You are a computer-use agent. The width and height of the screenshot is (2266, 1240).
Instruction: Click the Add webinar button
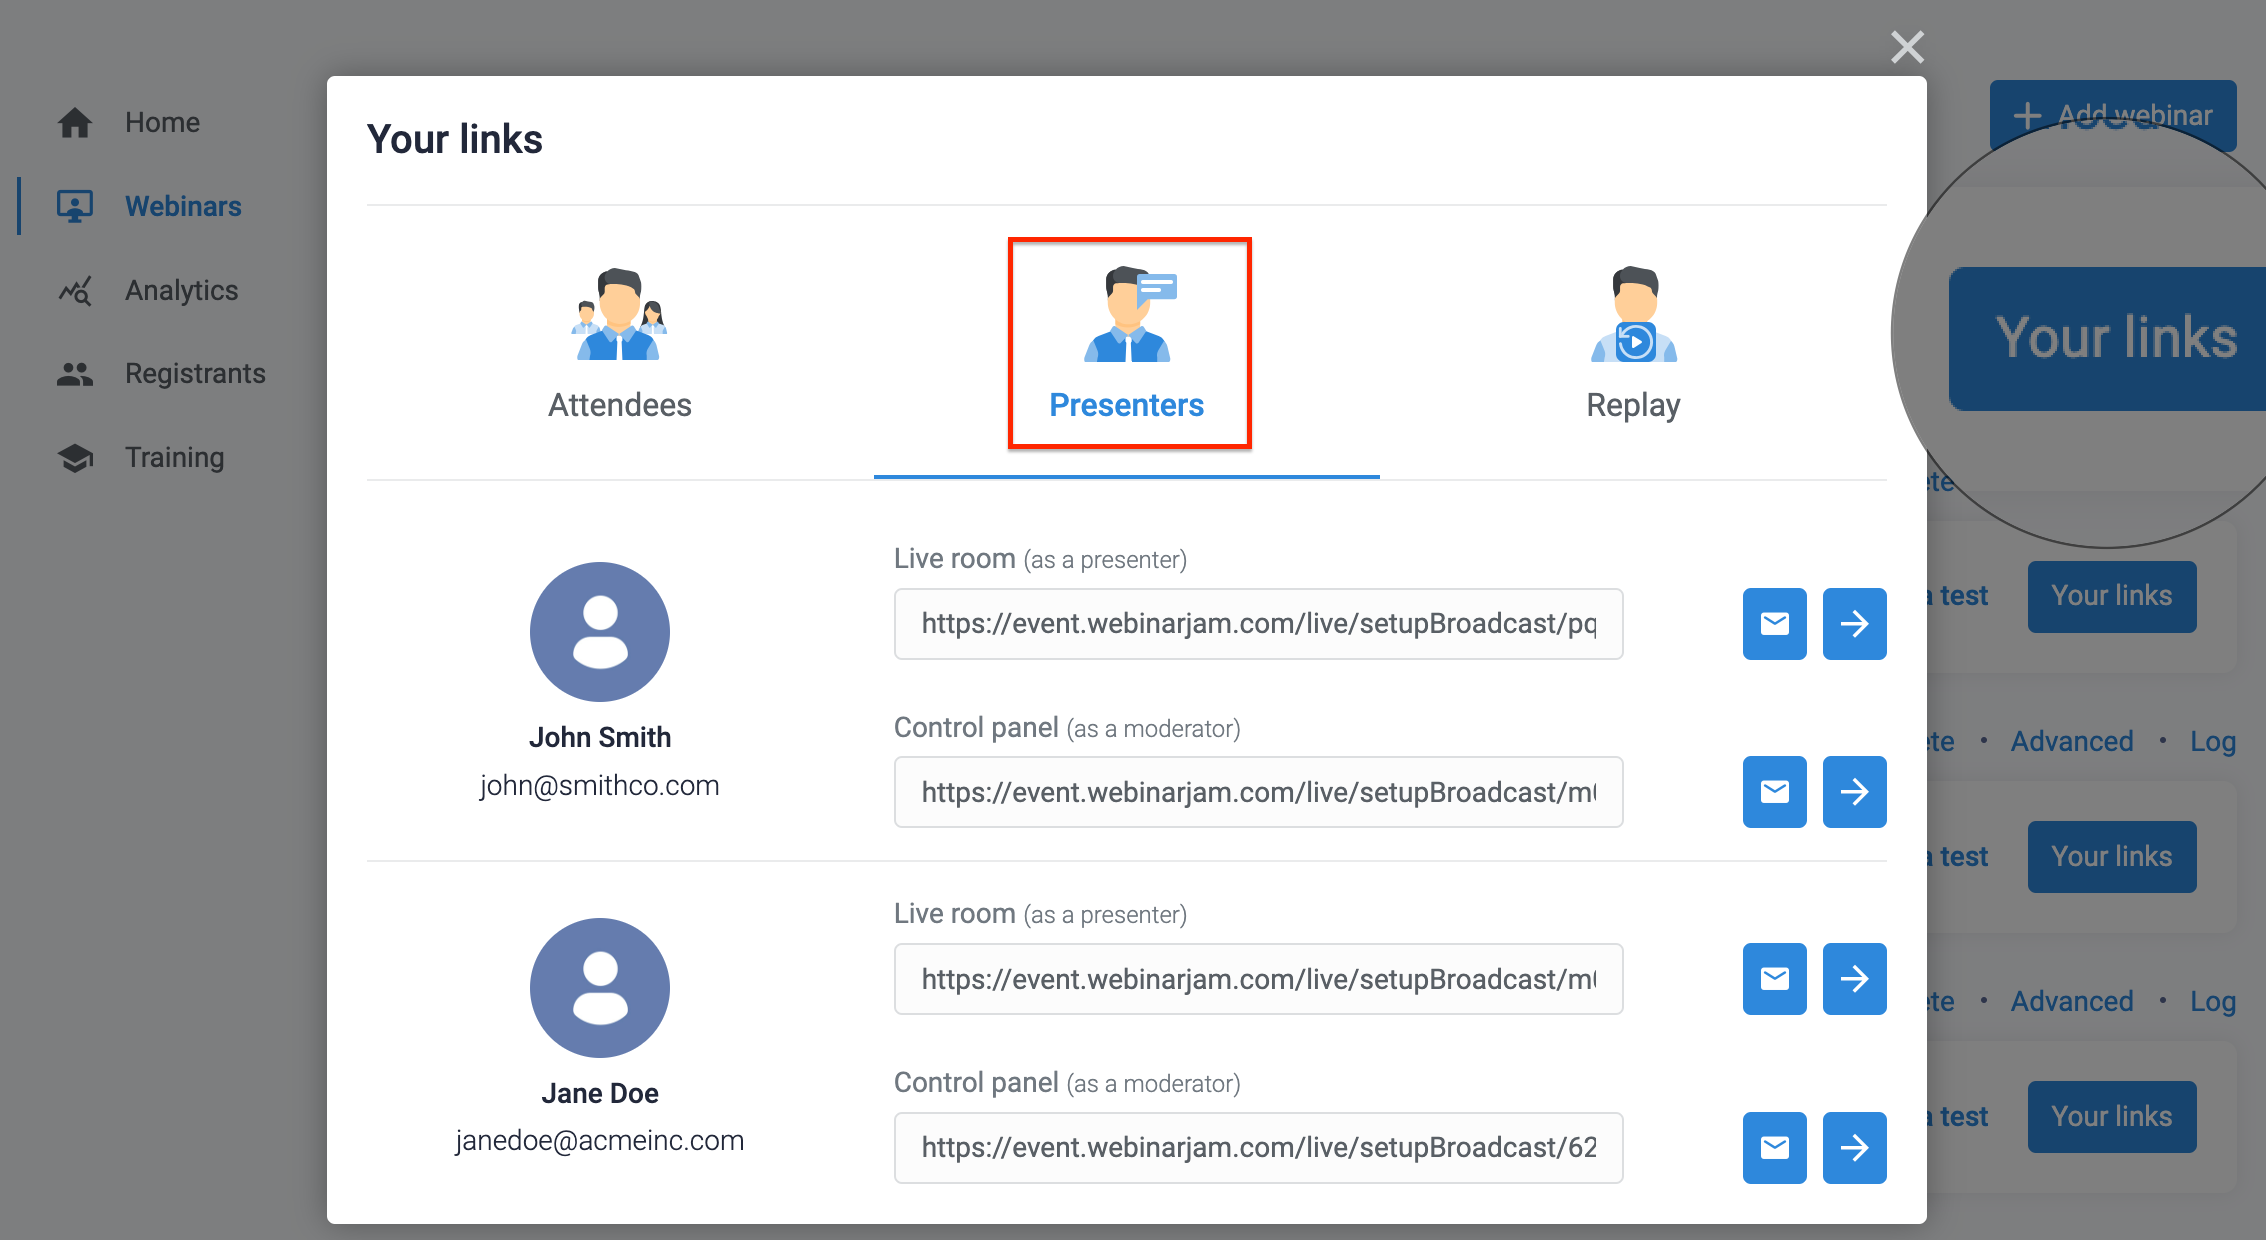click(2113, 115)
